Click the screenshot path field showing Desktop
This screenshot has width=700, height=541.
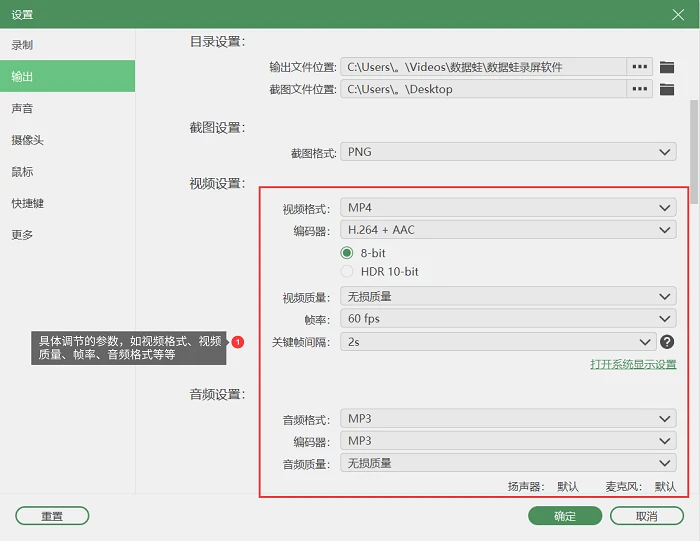pos(483,89)
